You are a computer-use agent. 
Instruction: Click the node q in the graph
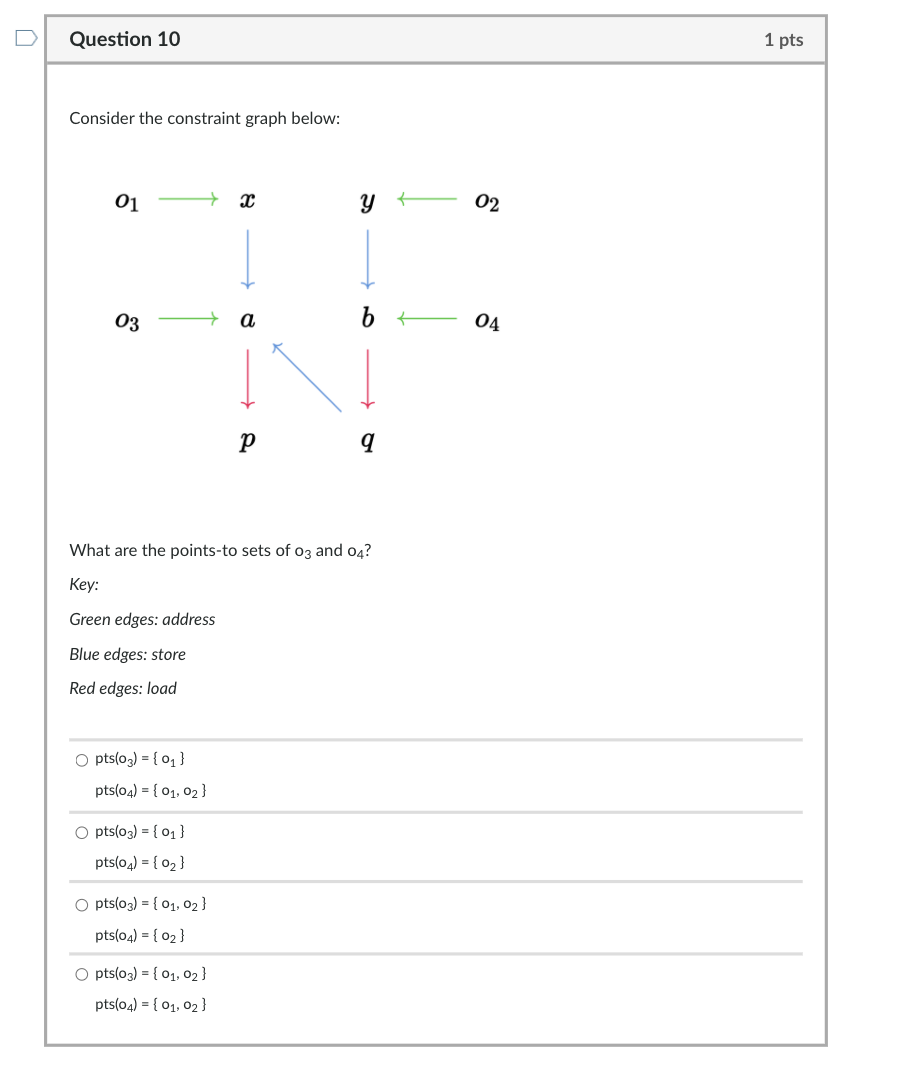(x=366, y=440)
